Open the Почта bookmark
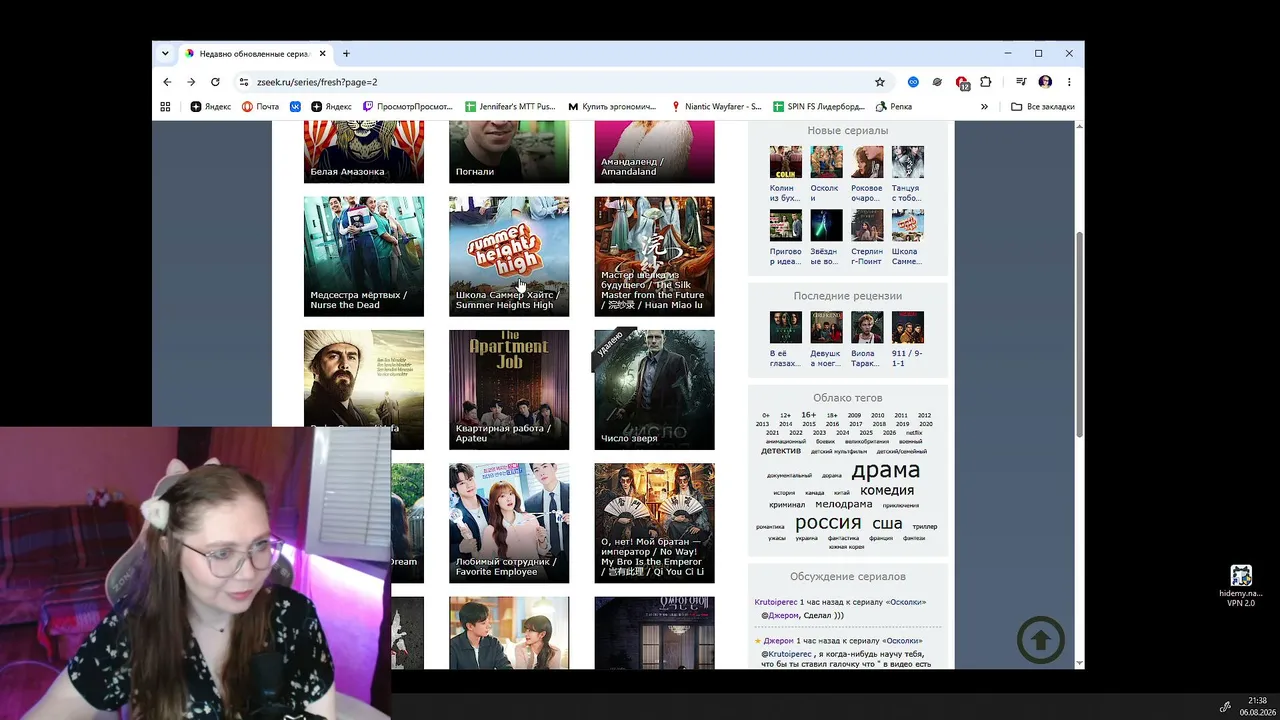 260,106
